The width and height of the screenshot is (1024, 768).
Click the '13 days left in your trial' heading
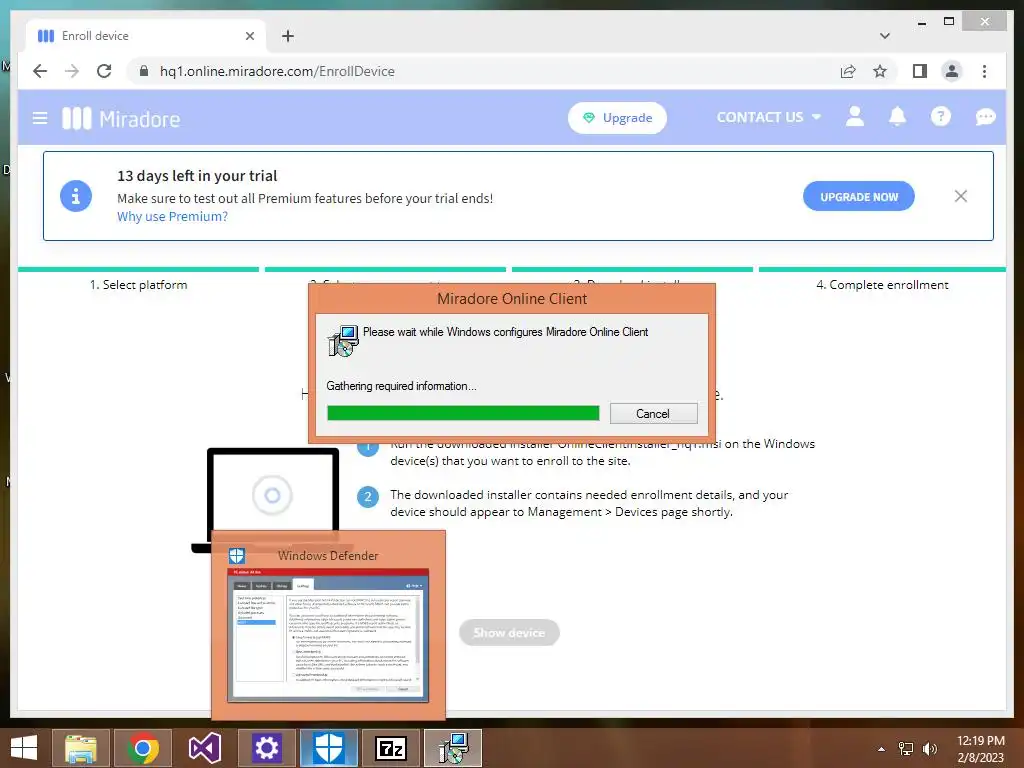(197, 176)
